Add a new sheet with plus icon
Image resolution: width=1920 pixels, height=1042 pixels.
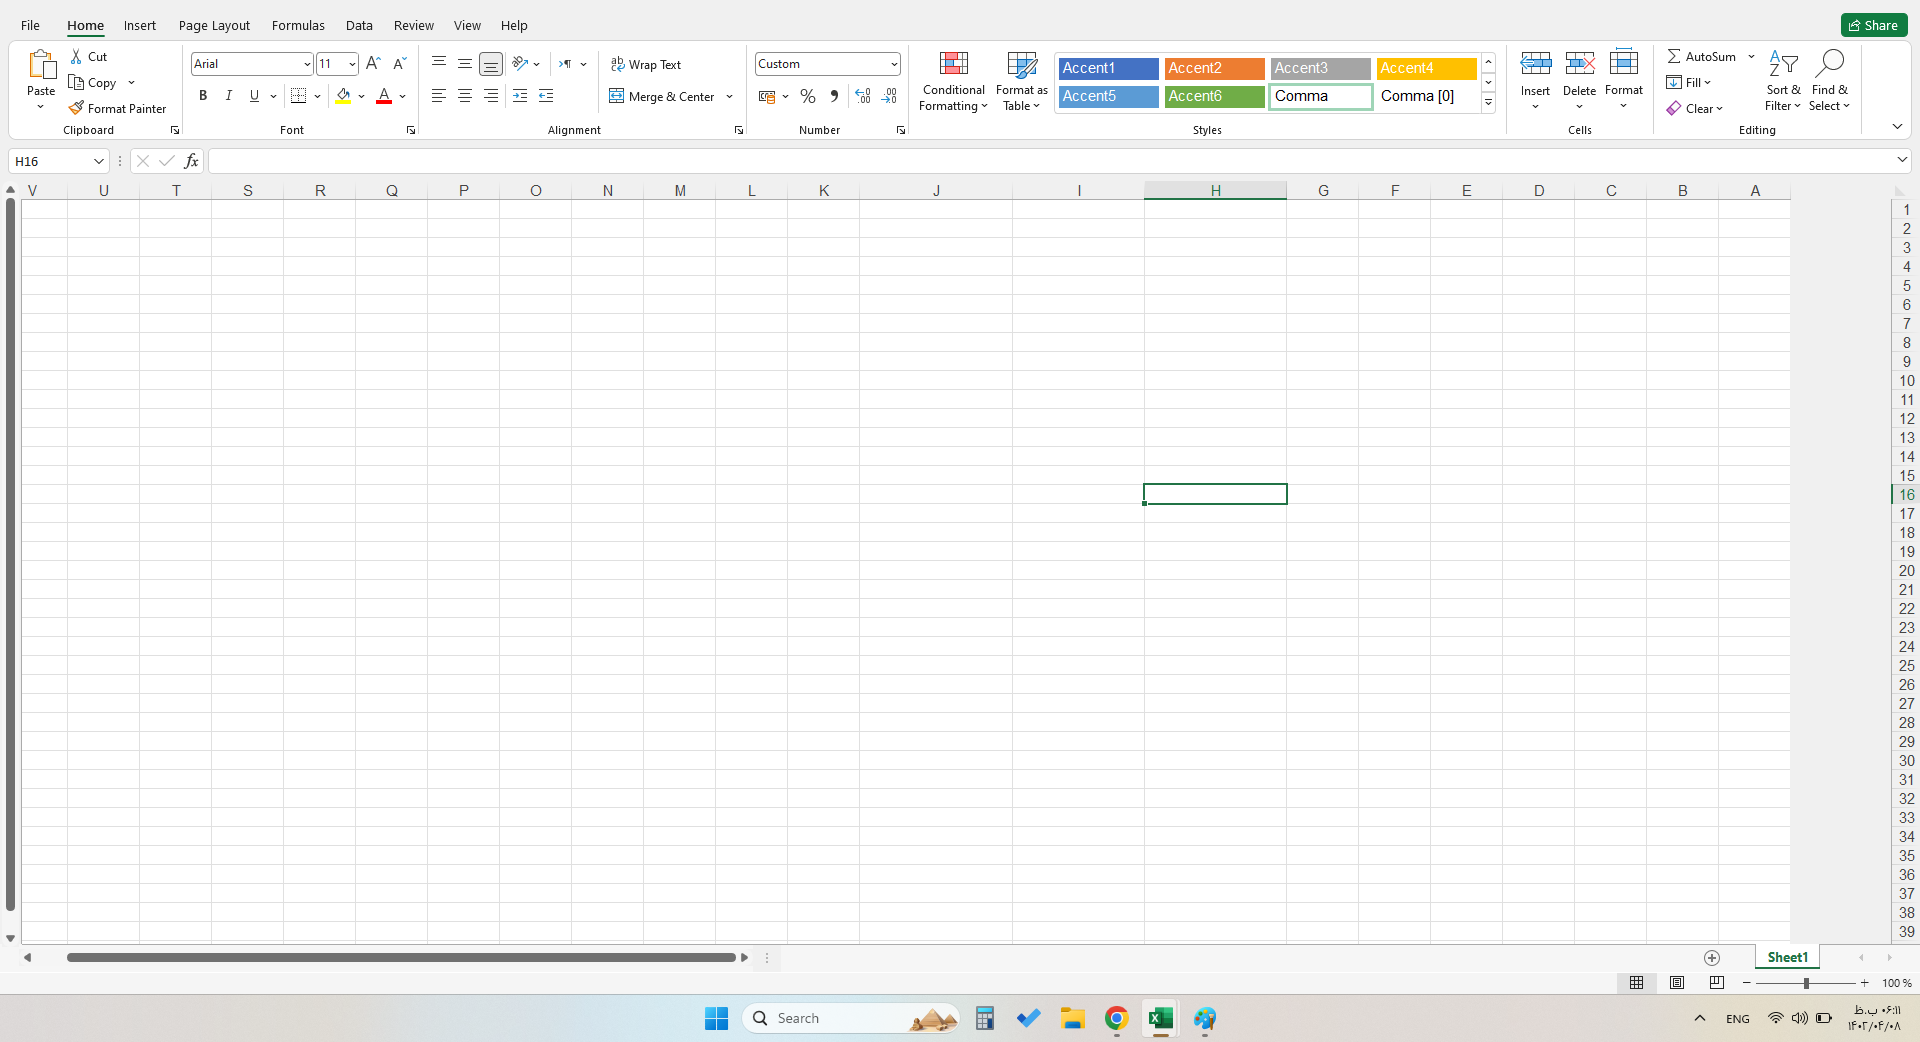click(x=1712, y=957)
